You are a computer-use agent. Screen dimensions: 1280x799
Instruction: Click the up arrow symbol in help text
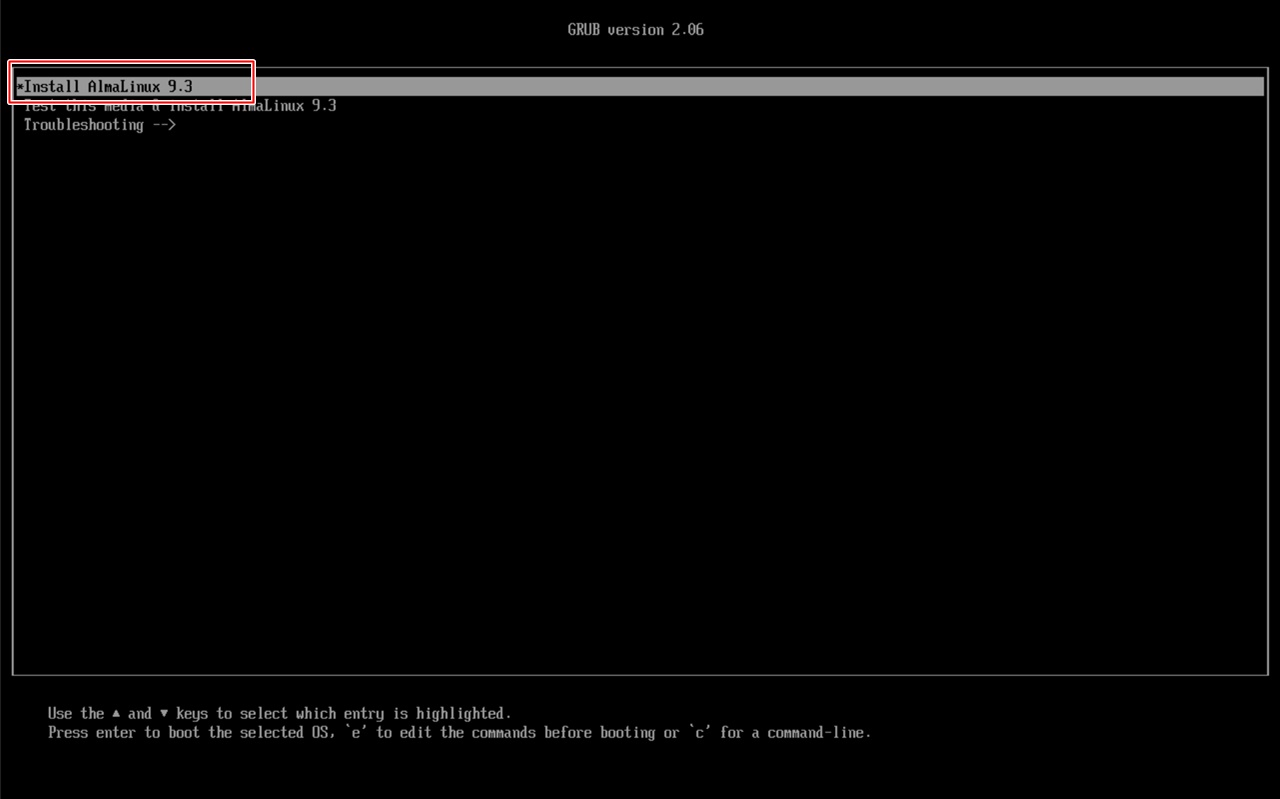tap(116, 713)
